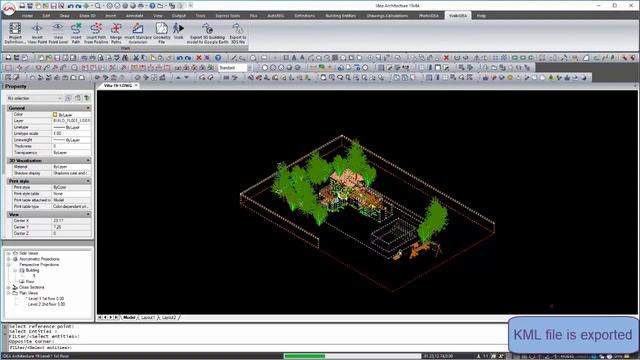Open the Geometry File tool
Screen dimensions: 640x360
[162, 33]
